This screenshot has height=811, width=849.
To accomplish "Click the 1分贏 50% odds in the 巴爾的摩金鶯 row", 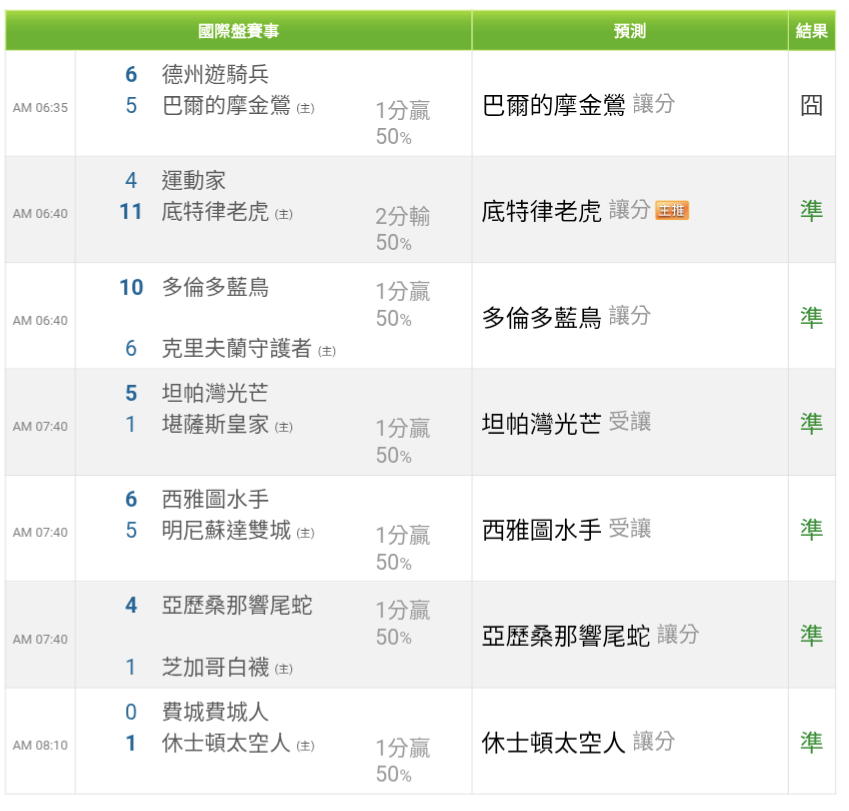I will (403, 123).
